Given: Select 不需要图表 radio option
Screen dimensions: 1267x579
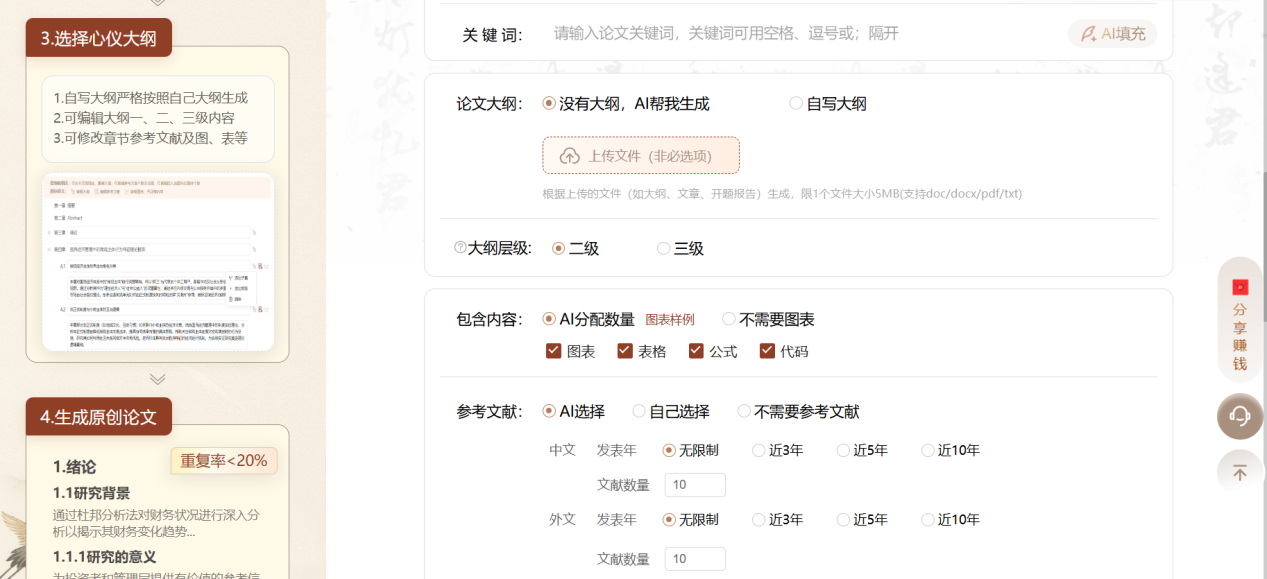Looking at the screenshot, I should (728, 319).
